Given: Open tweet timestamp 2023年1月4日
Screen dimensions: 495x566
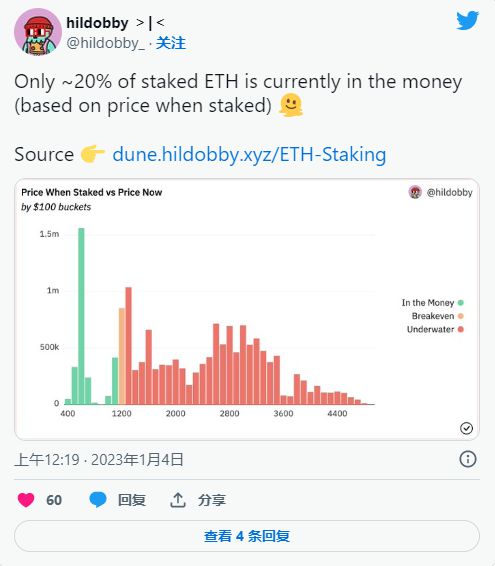Looking at the screenshot, I should [137, 460].
